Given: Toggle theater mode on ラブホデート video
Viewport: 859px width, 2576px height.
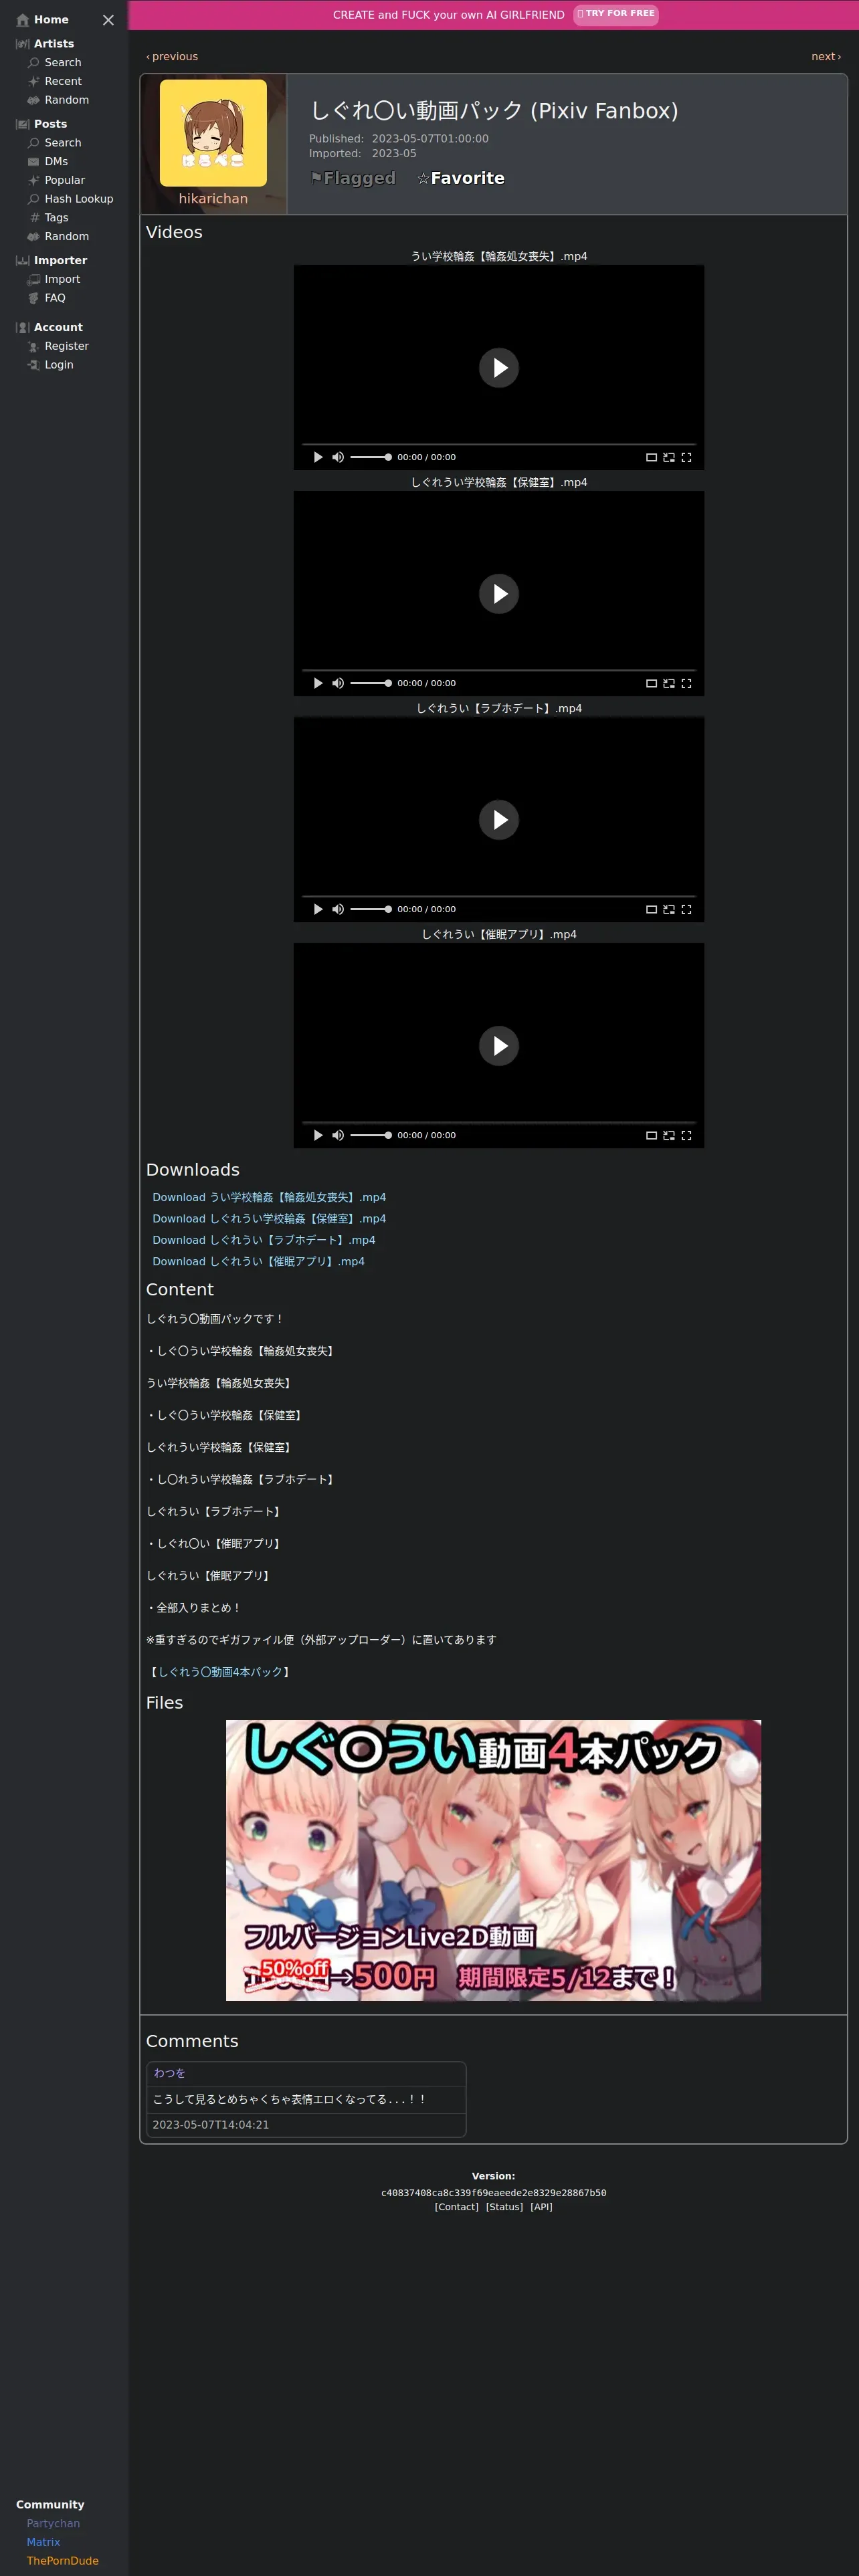Looking at the screenshot, I should [x=652, y=909].
